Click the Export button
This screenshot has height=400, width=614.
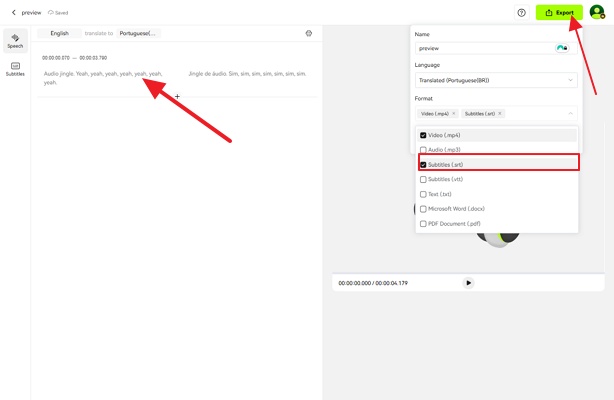click(559, 13)
